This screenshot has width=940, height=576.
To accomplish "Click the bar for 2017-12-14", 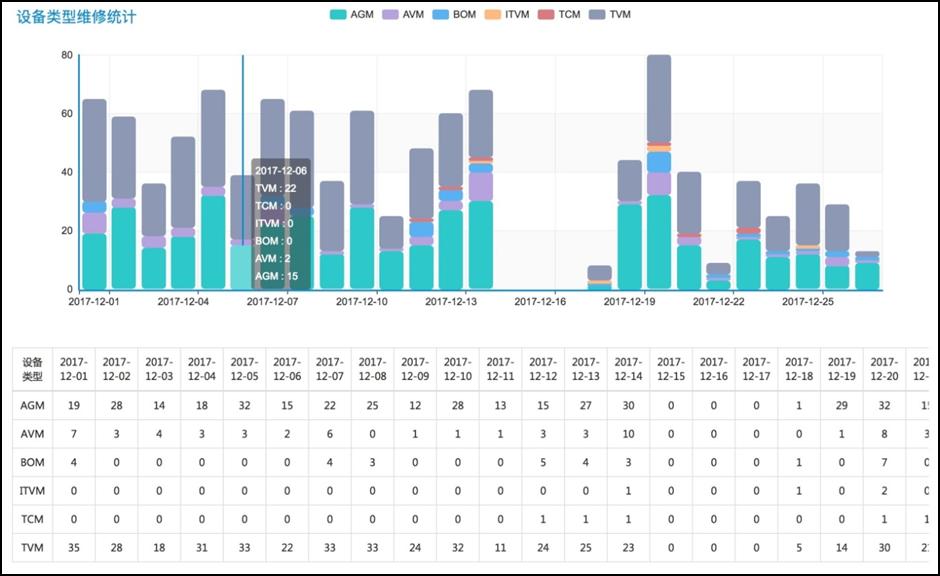I will click(x=481, y=189).
